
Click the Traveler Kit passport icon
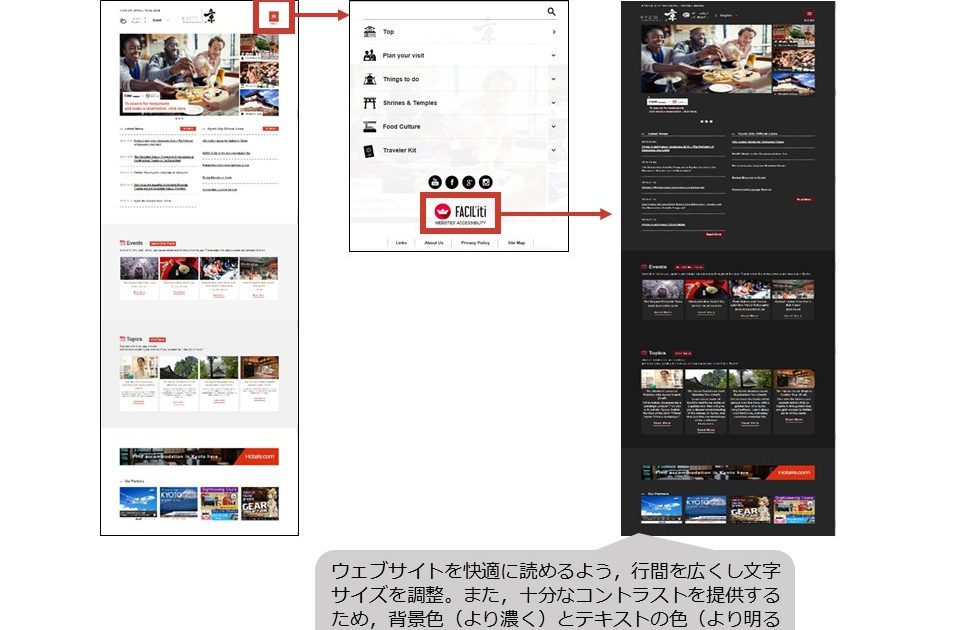pyautogui.click(x=370, y=150)
